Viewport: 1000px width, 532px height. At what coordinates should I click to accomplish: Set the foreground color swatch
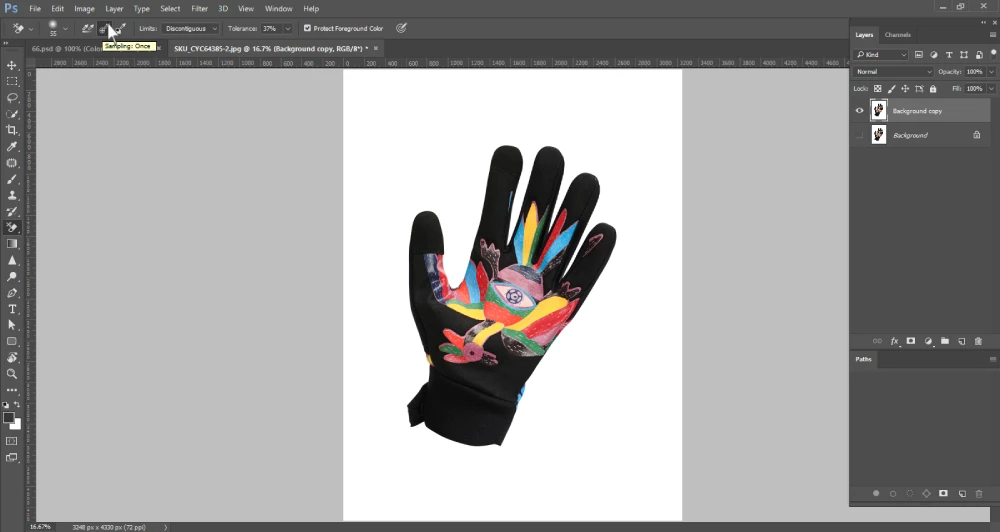8,417
